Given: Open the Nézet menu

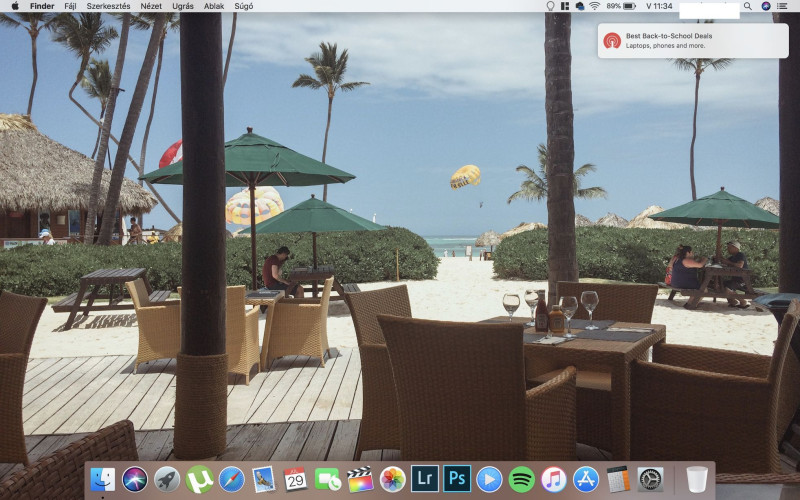Looking at the screenshot, I should [x=151, y=6].
